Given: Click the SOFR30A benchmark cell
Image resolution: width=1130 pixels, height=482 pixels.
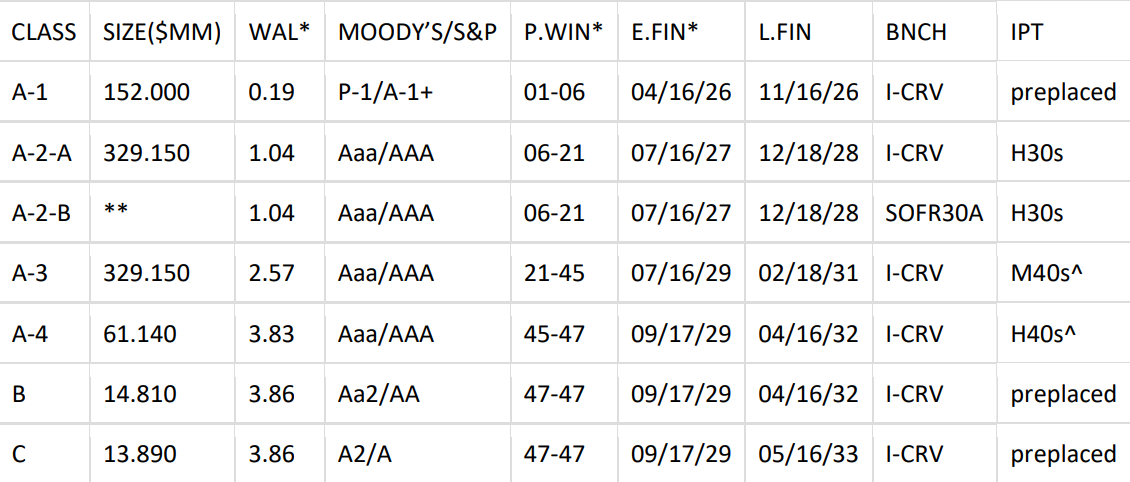Looking at the screenshot, I should point(934,213).
